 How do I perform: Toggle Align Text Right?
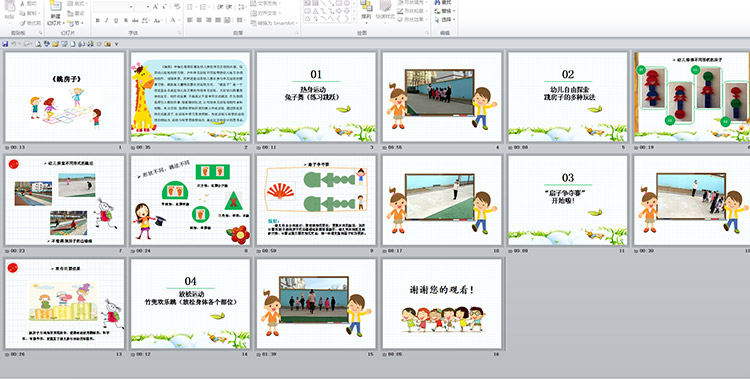coord(209,20)
